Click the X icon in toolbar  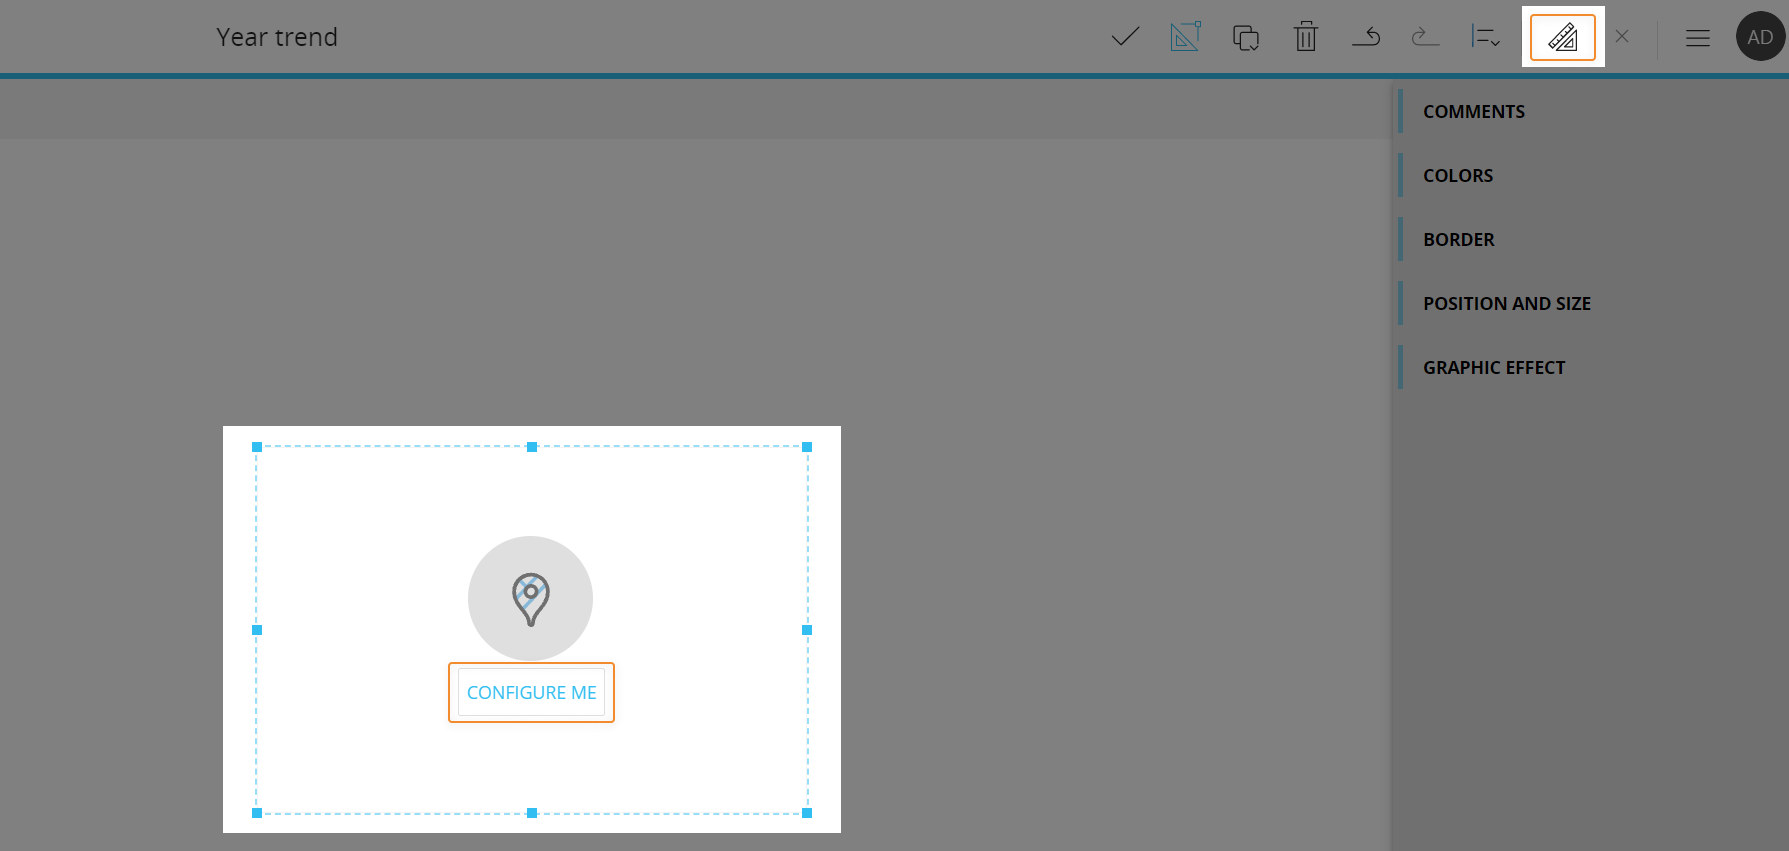tap(1622, 37)
